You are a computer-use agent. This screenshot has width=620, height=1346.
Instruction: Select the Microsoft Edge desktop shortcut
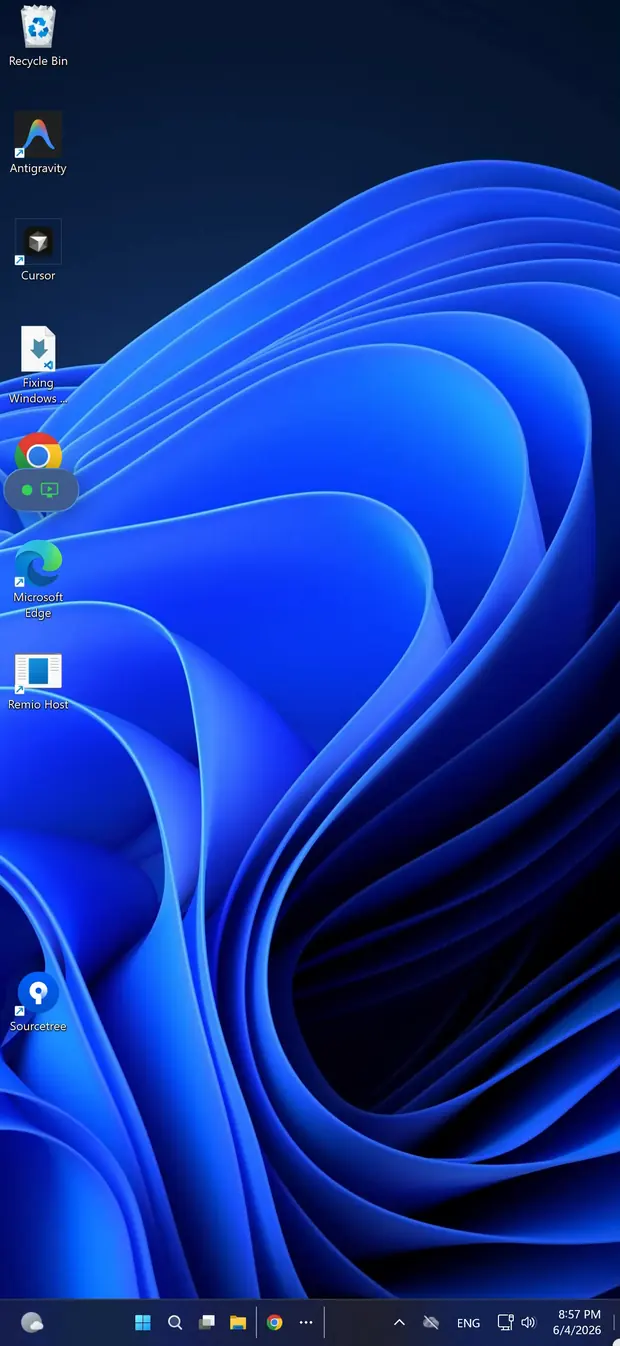click(x=38, y=581)
